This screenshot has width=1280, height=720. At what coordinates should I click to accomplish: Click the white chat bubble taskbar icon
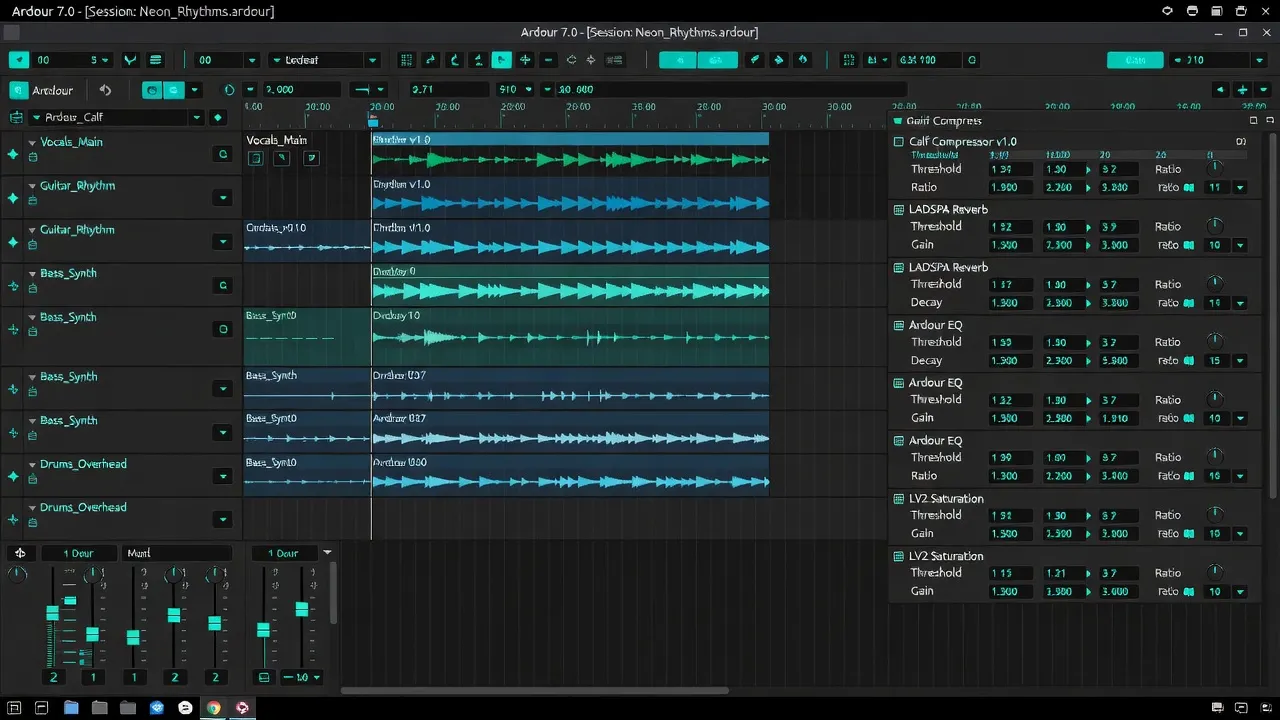tap(185, 707)
